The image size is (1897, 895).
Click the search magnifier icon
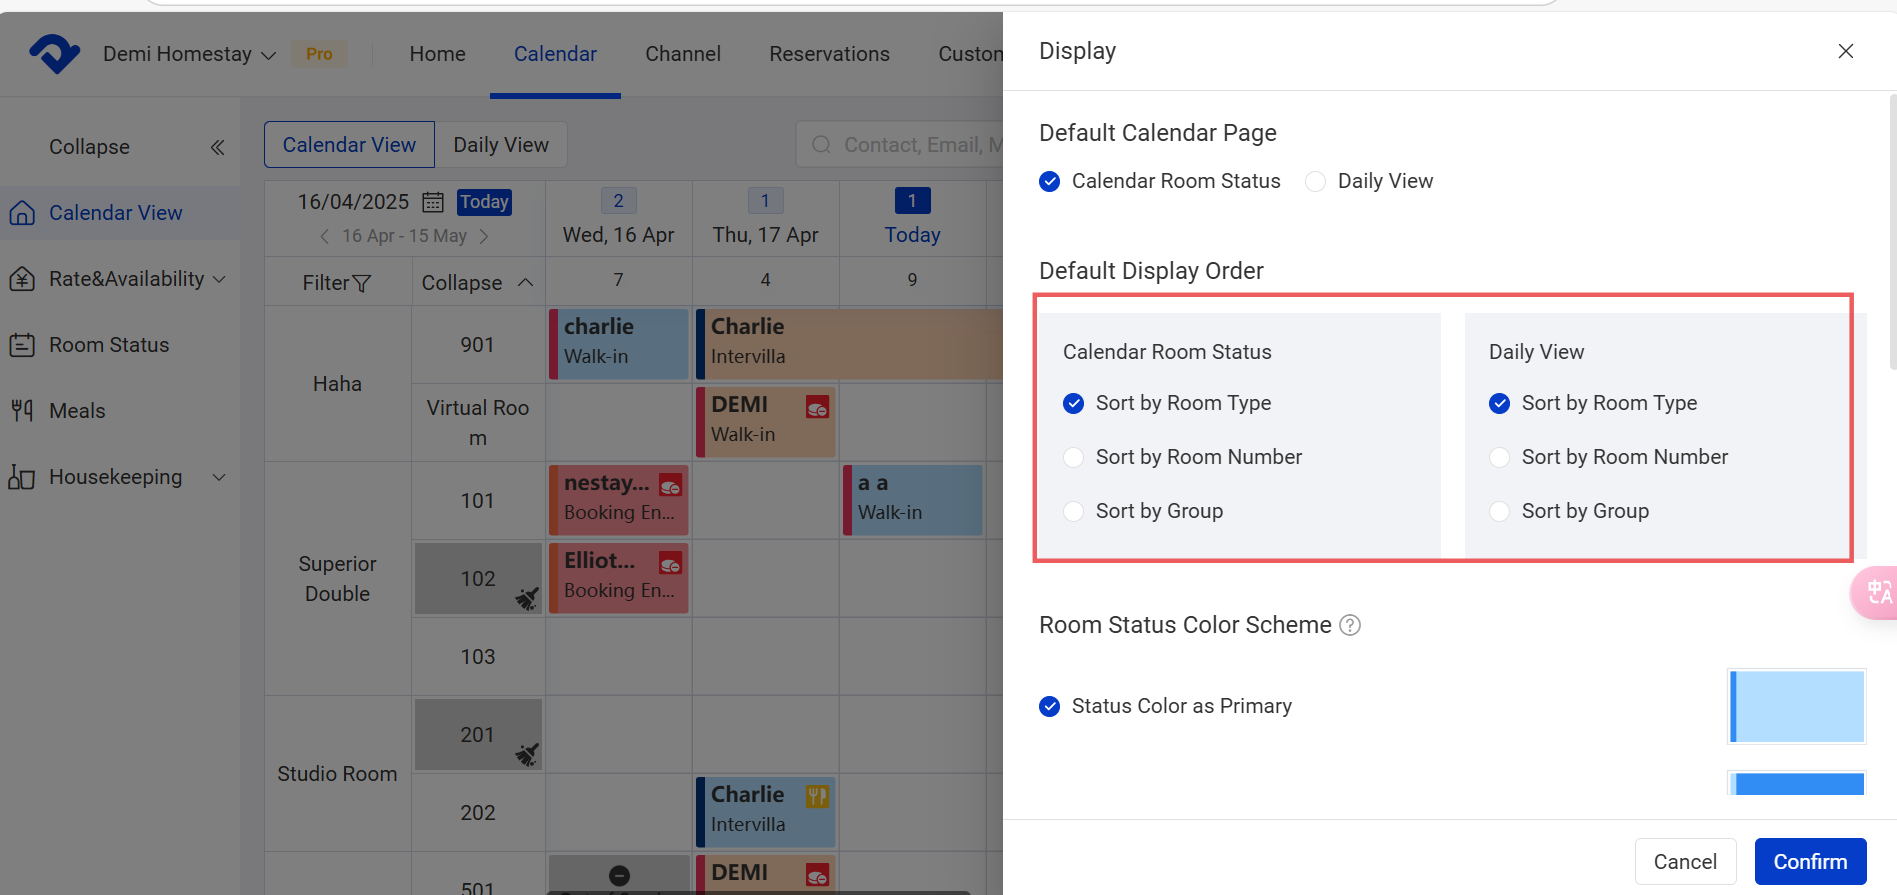click(x=821, y=145)
